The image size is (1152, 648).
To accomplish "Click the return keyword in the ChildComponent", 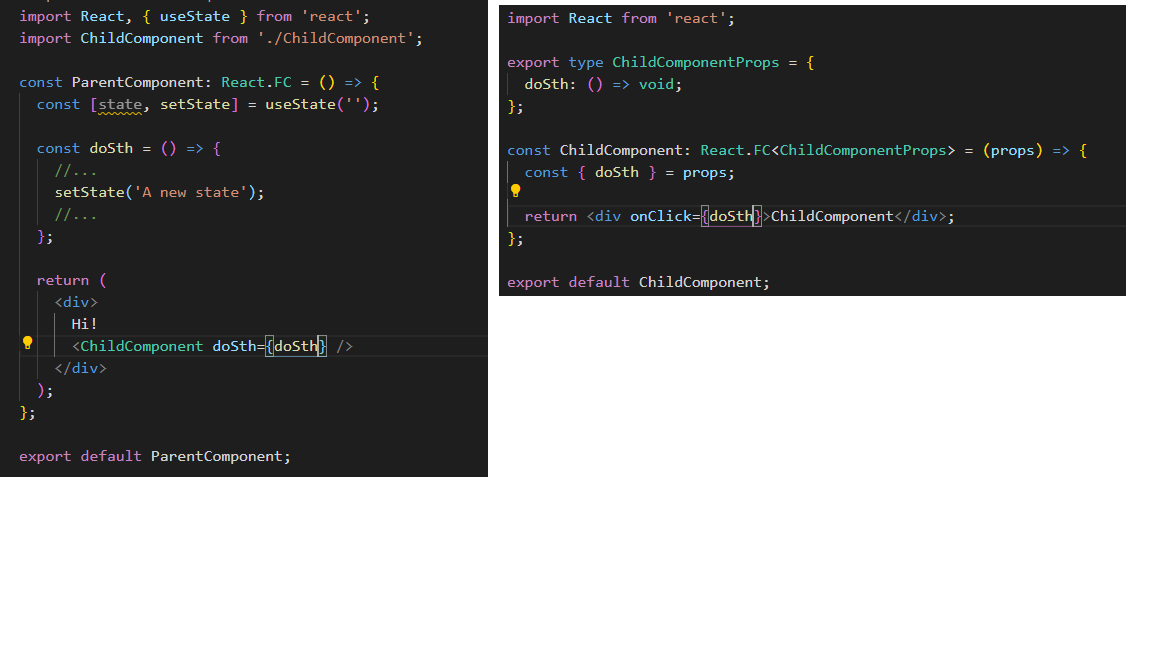I will tap(550, 217).
